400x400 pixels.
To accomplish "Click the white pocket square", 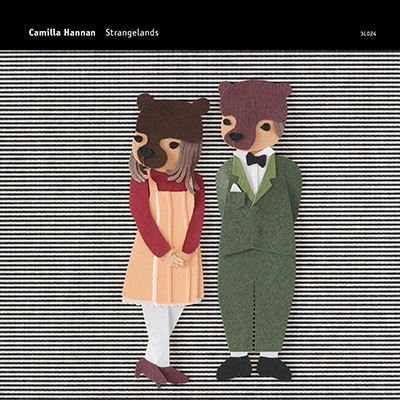I will tap(235, 188).
